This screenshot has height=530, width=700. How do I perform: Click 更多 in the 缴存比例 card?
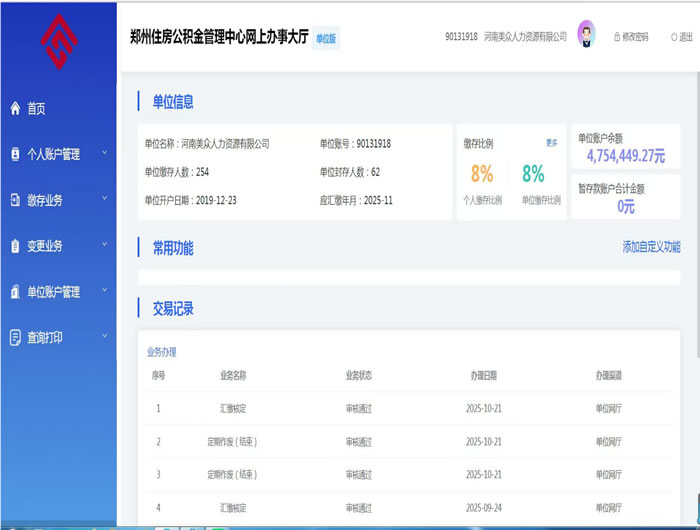552,143
